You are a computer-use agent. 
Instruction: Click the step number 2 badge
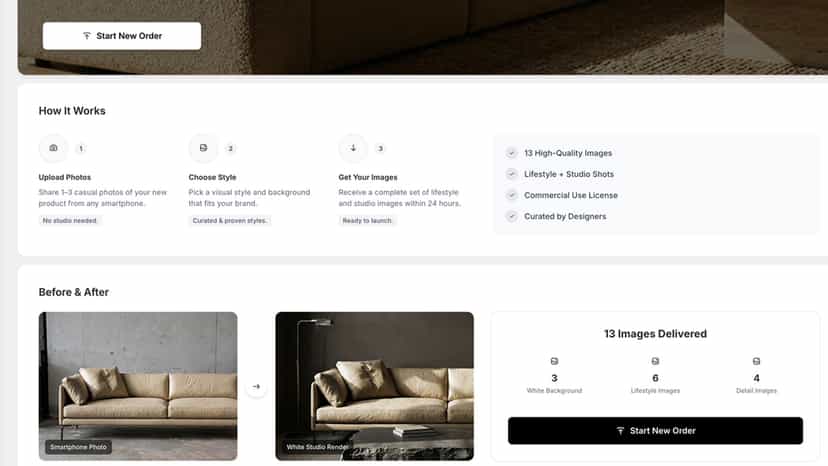point(230,148)
